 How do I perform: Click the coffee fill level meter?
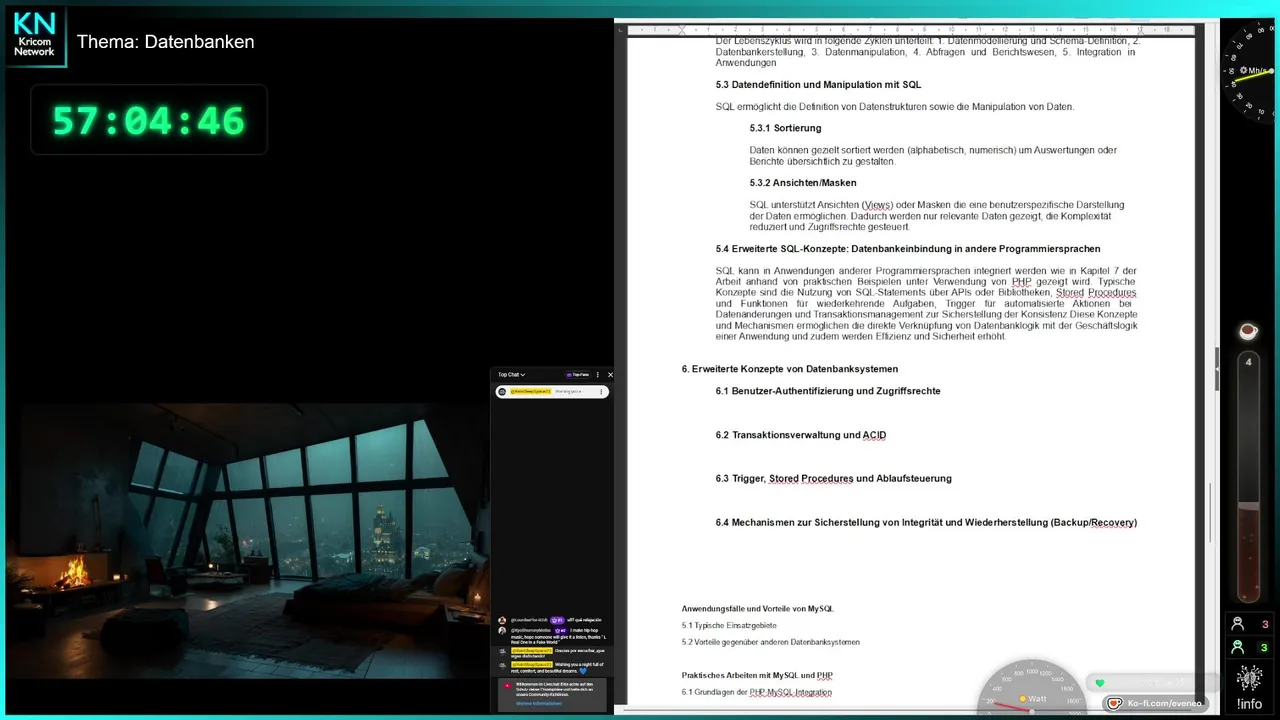[x=1247, y=476]
